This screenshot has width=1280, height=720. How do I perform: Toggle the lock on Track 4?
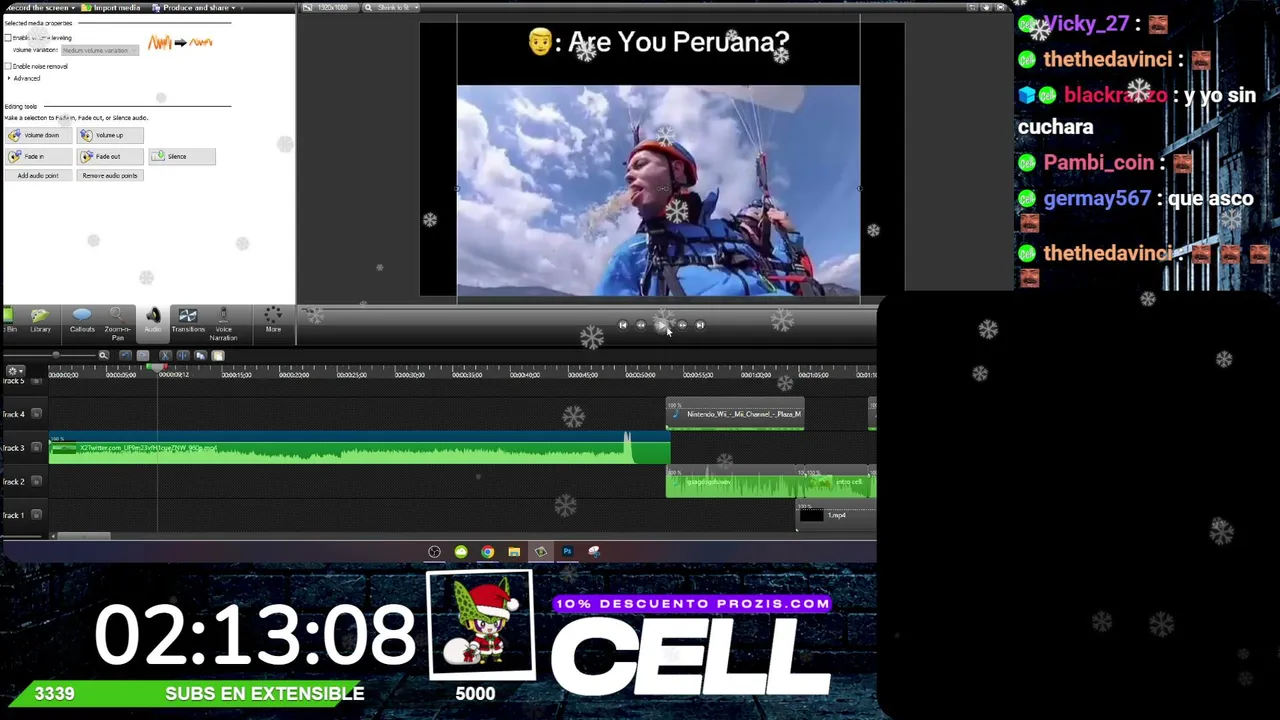[37, 414]
